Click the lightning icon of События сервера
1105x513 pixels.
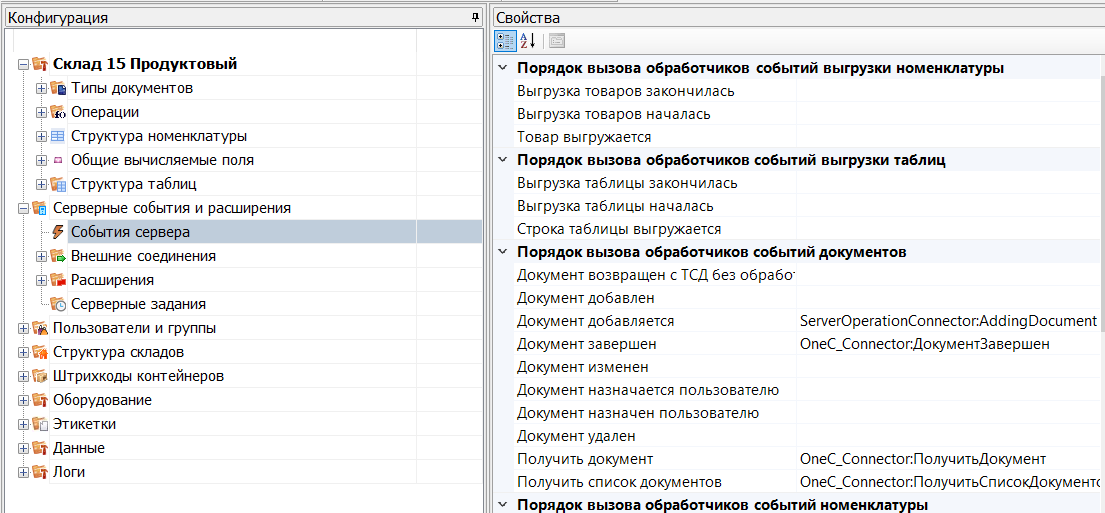pyautogui.click(x=58, y=232)
